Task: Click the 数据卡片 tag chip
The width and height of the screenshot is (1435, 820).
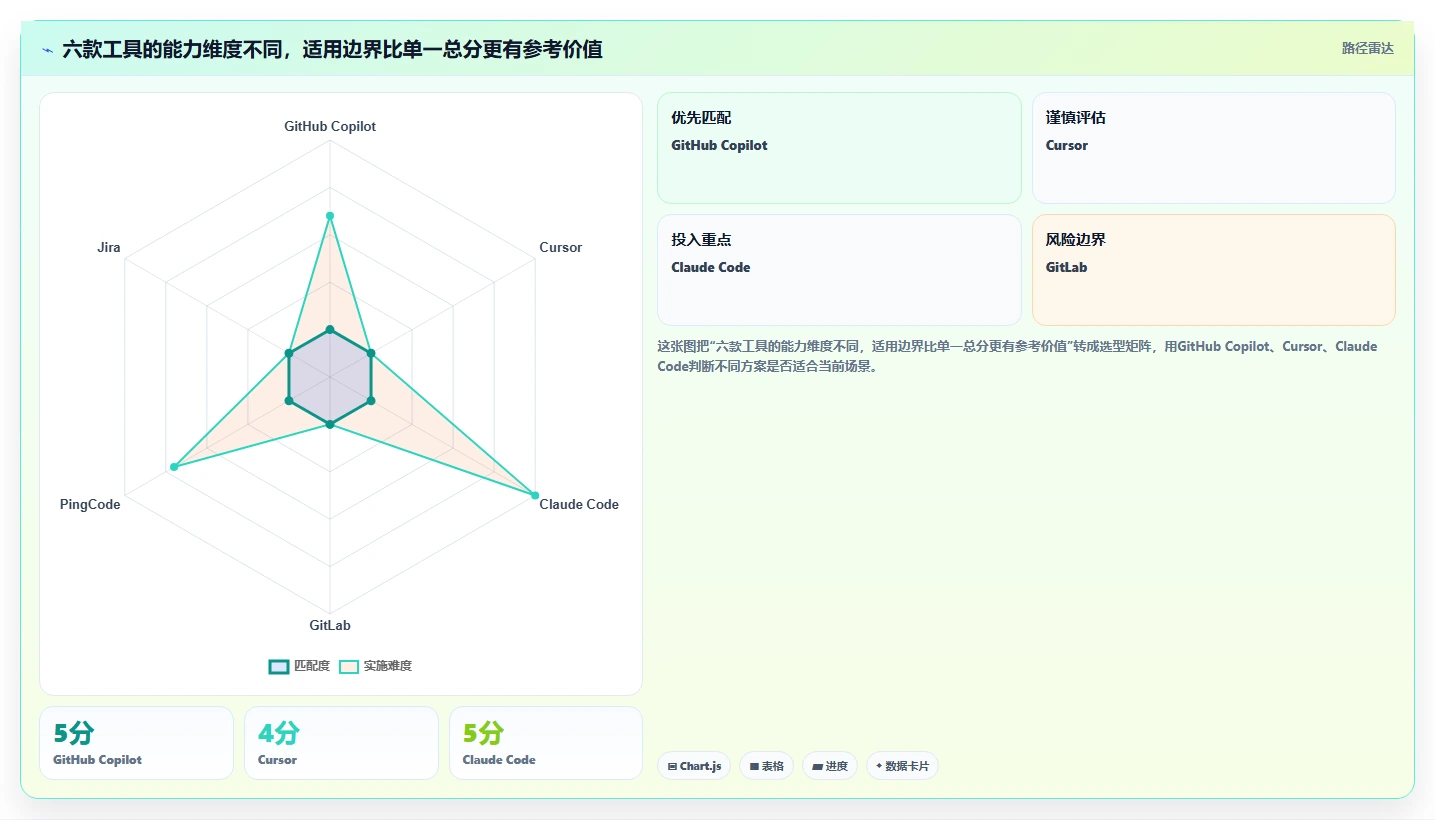Action: tap(902, 766)
